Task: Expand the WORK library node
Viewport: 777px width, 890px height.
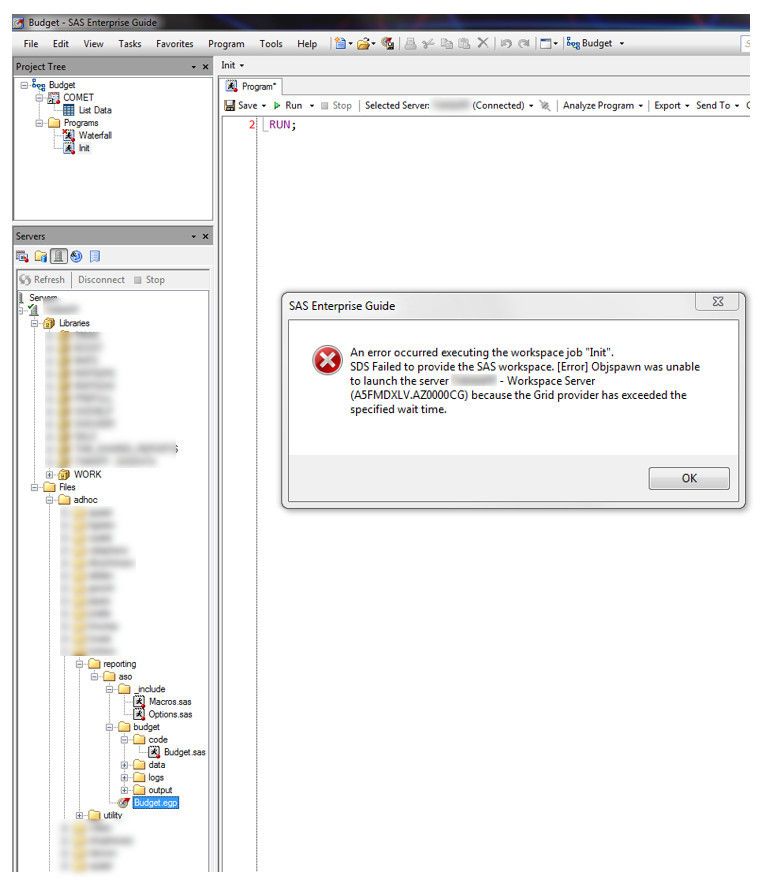Action: (x=49, y=475)
